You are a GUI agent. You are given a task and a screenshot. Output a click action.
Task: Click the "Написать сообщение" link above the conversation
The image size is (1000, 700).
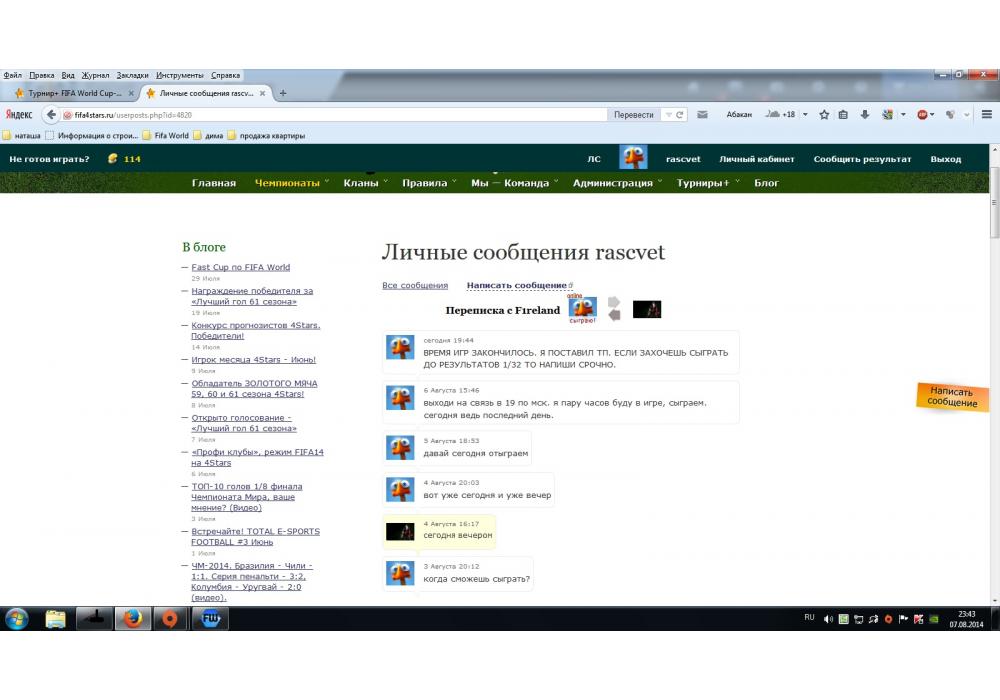tap(517, 286)
